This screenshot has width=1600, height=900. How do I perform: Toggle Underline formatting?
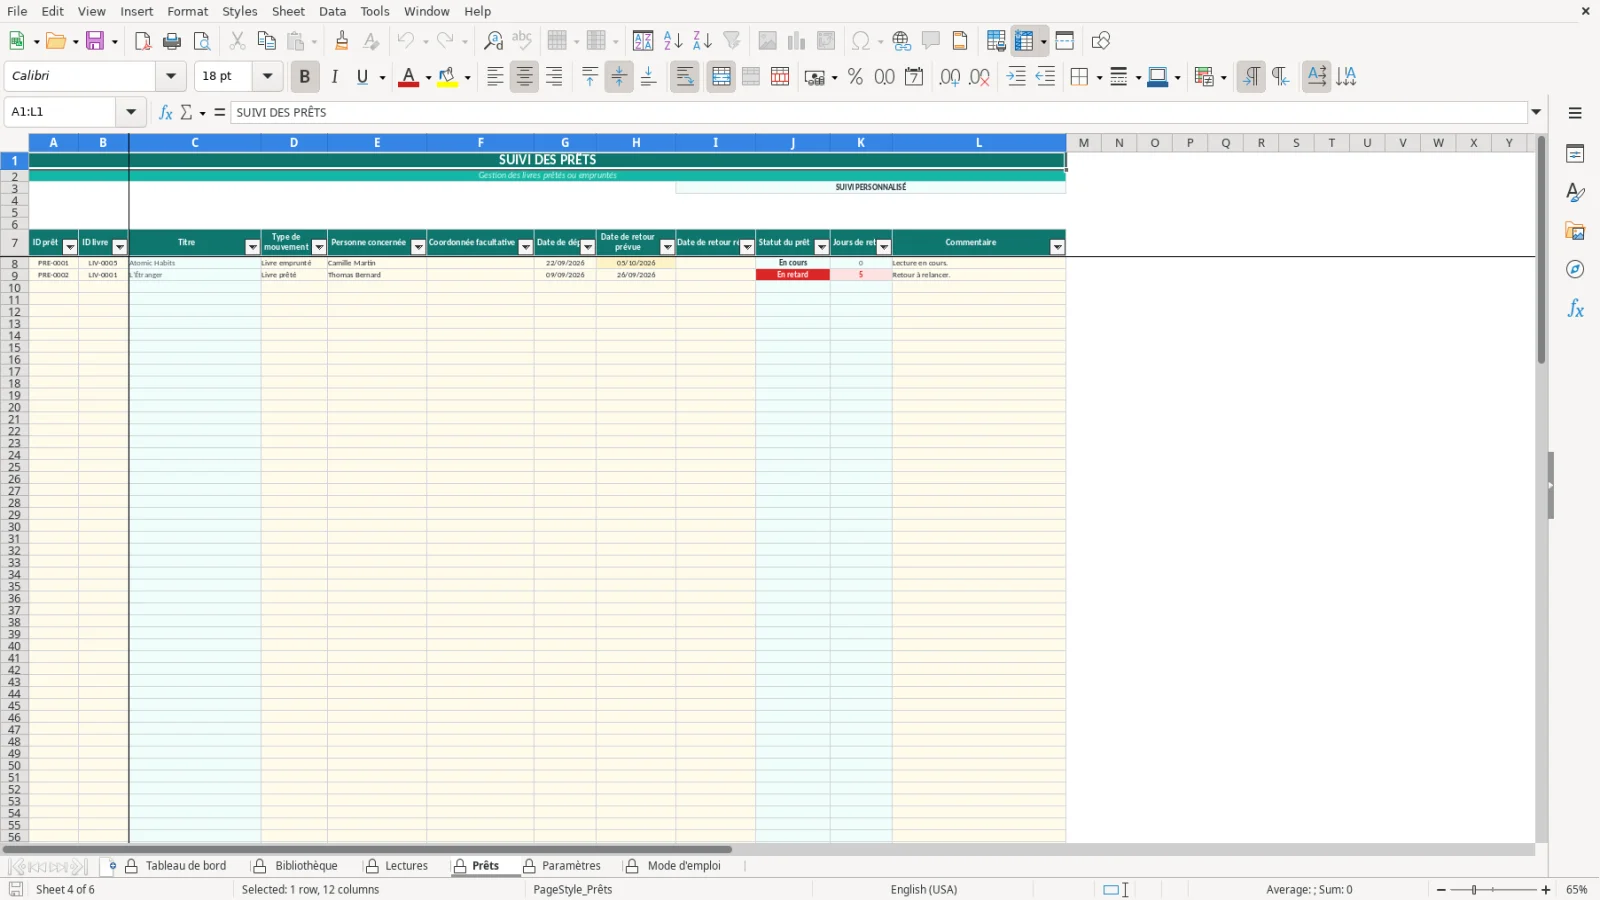tap(362, 77)
